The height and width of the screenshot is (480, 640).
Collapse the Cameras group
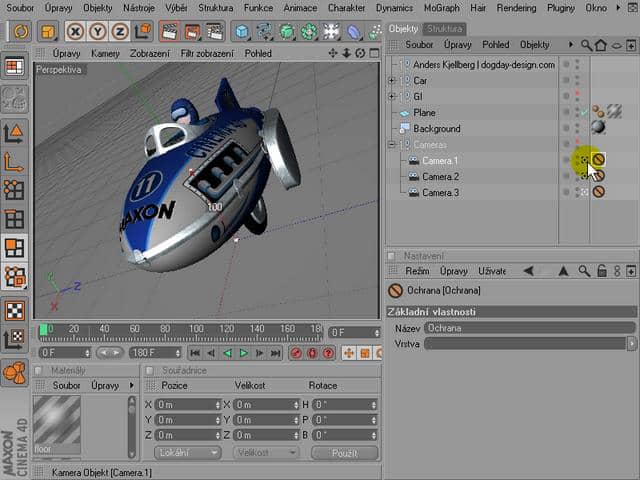point(391,144)
